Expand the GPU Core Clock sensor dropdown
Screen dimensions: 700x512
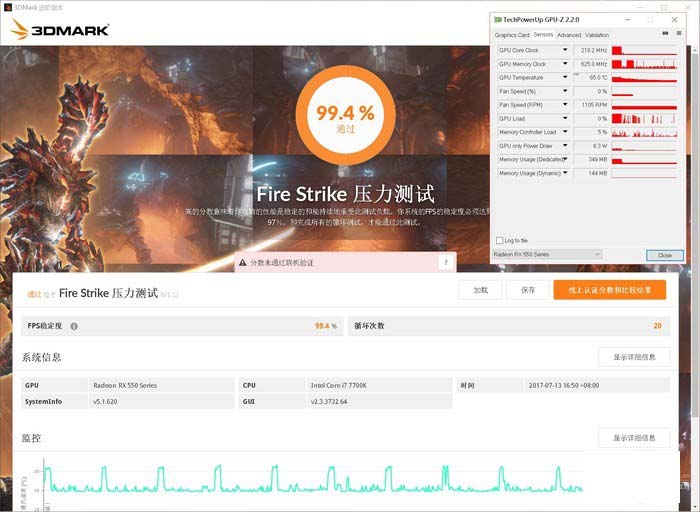[566, 50]
